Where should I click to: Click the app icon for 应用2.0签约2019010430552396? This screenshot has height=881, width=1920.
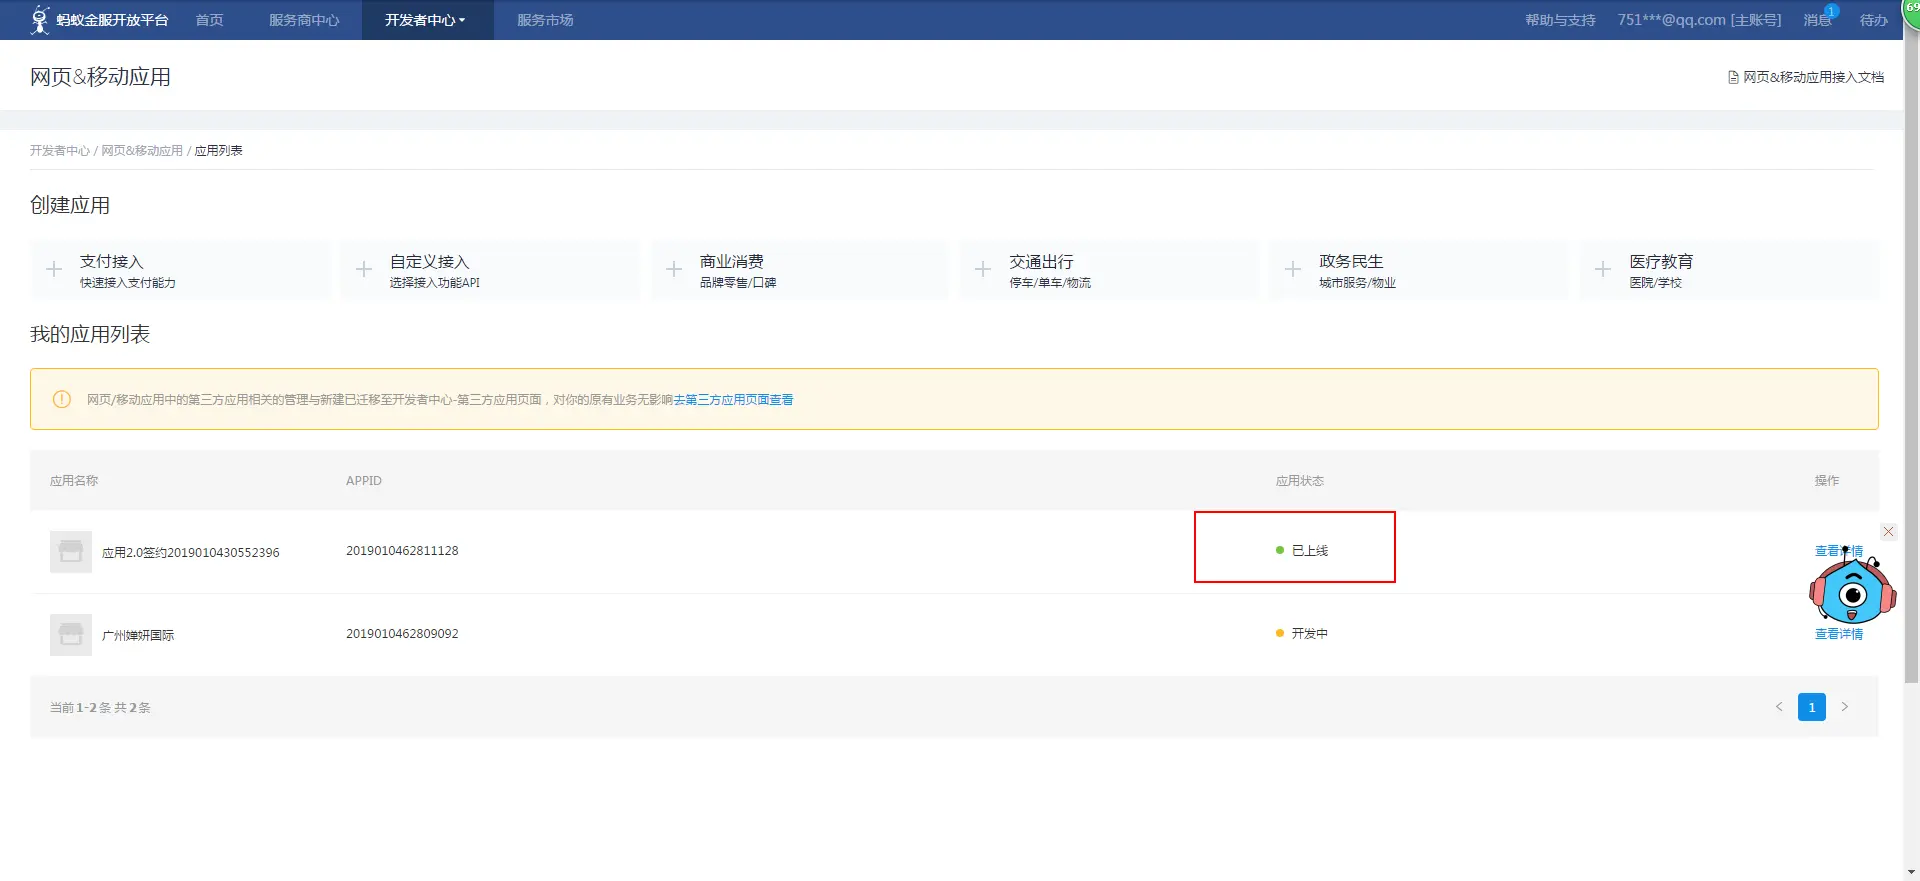[71, 552]
